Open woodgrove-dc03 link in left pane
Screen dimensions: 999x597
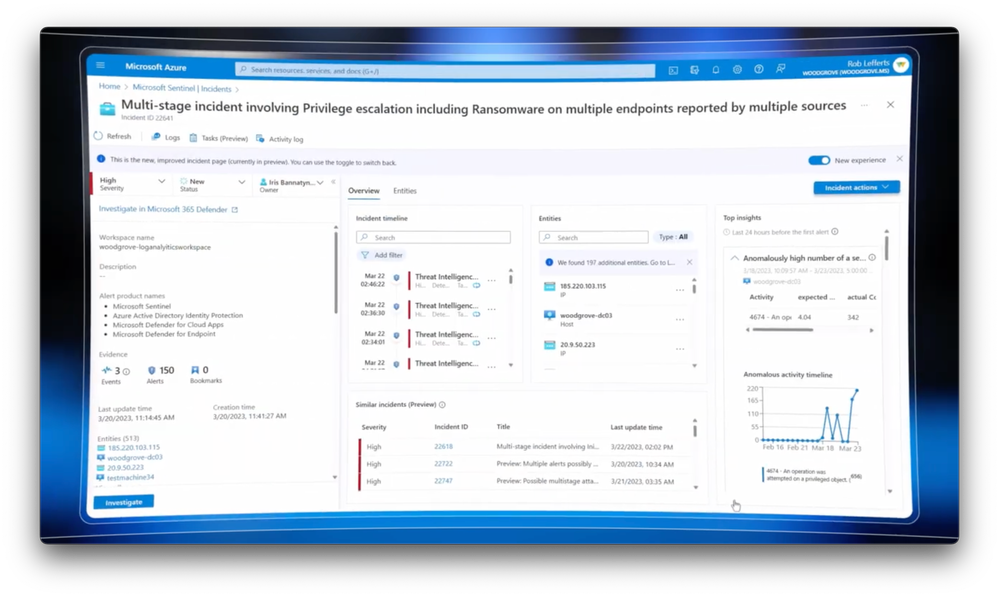point(134,457)
